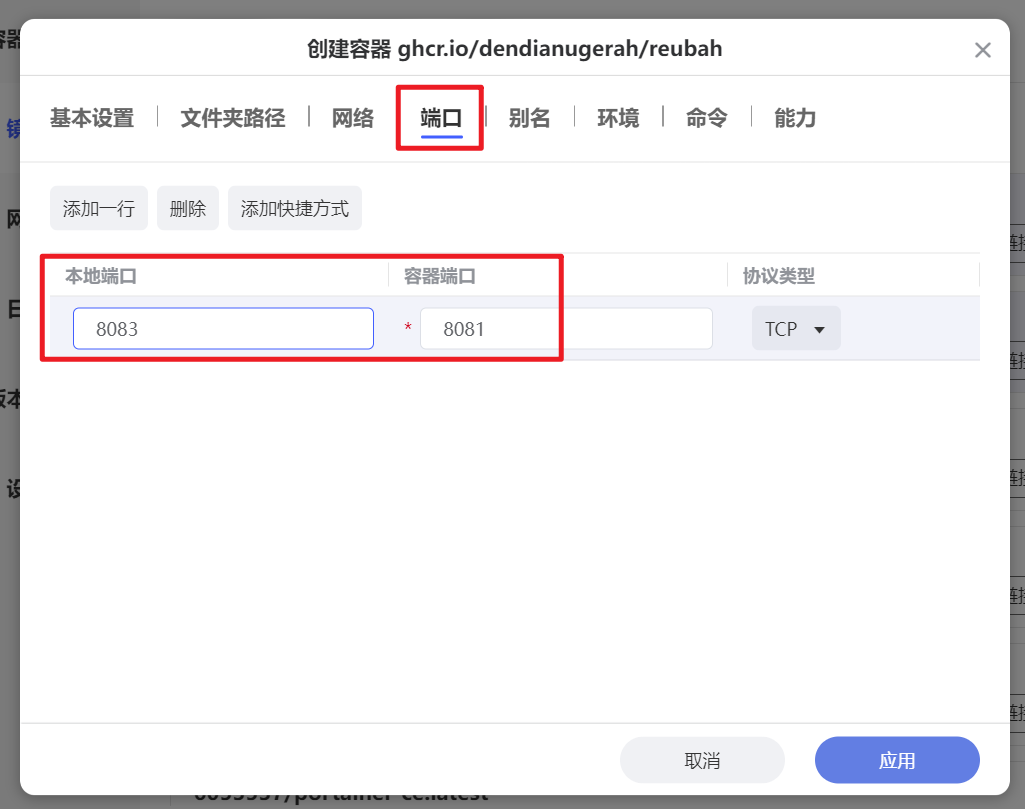Image resolution: width=1025 pixels, height=809 pixels.
Task: Click the 删除 button
Action: 187,207
